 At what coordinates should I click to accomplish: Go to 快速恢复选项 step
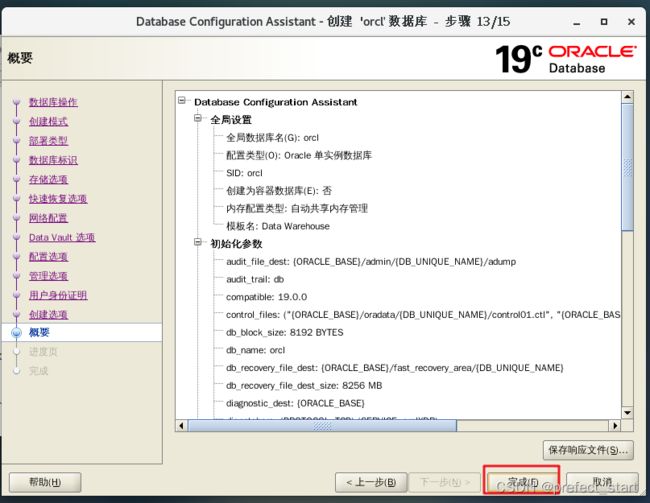click(x=58, y=199)
